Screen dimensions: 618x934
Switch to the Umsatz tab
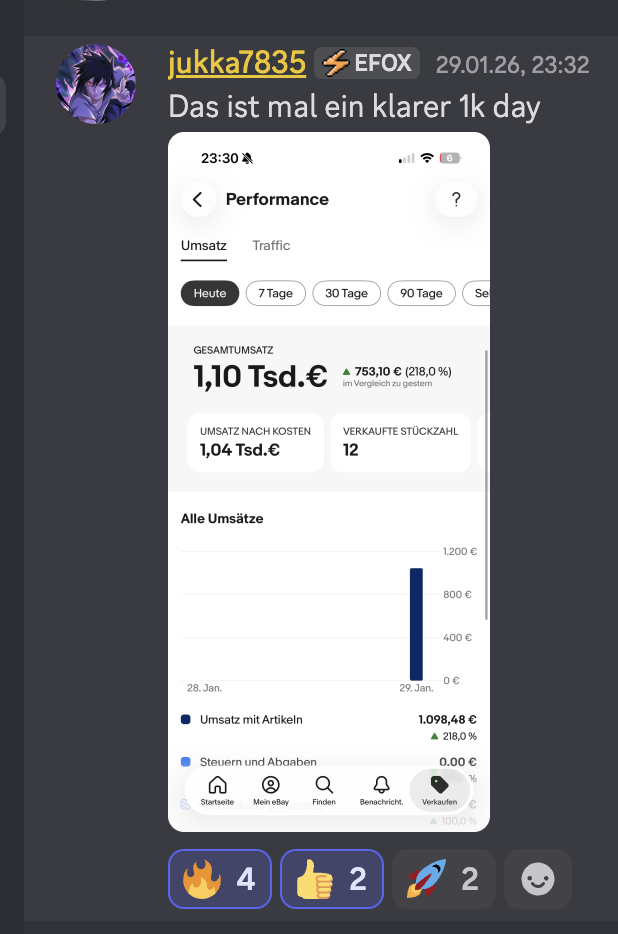coord(203,246)
